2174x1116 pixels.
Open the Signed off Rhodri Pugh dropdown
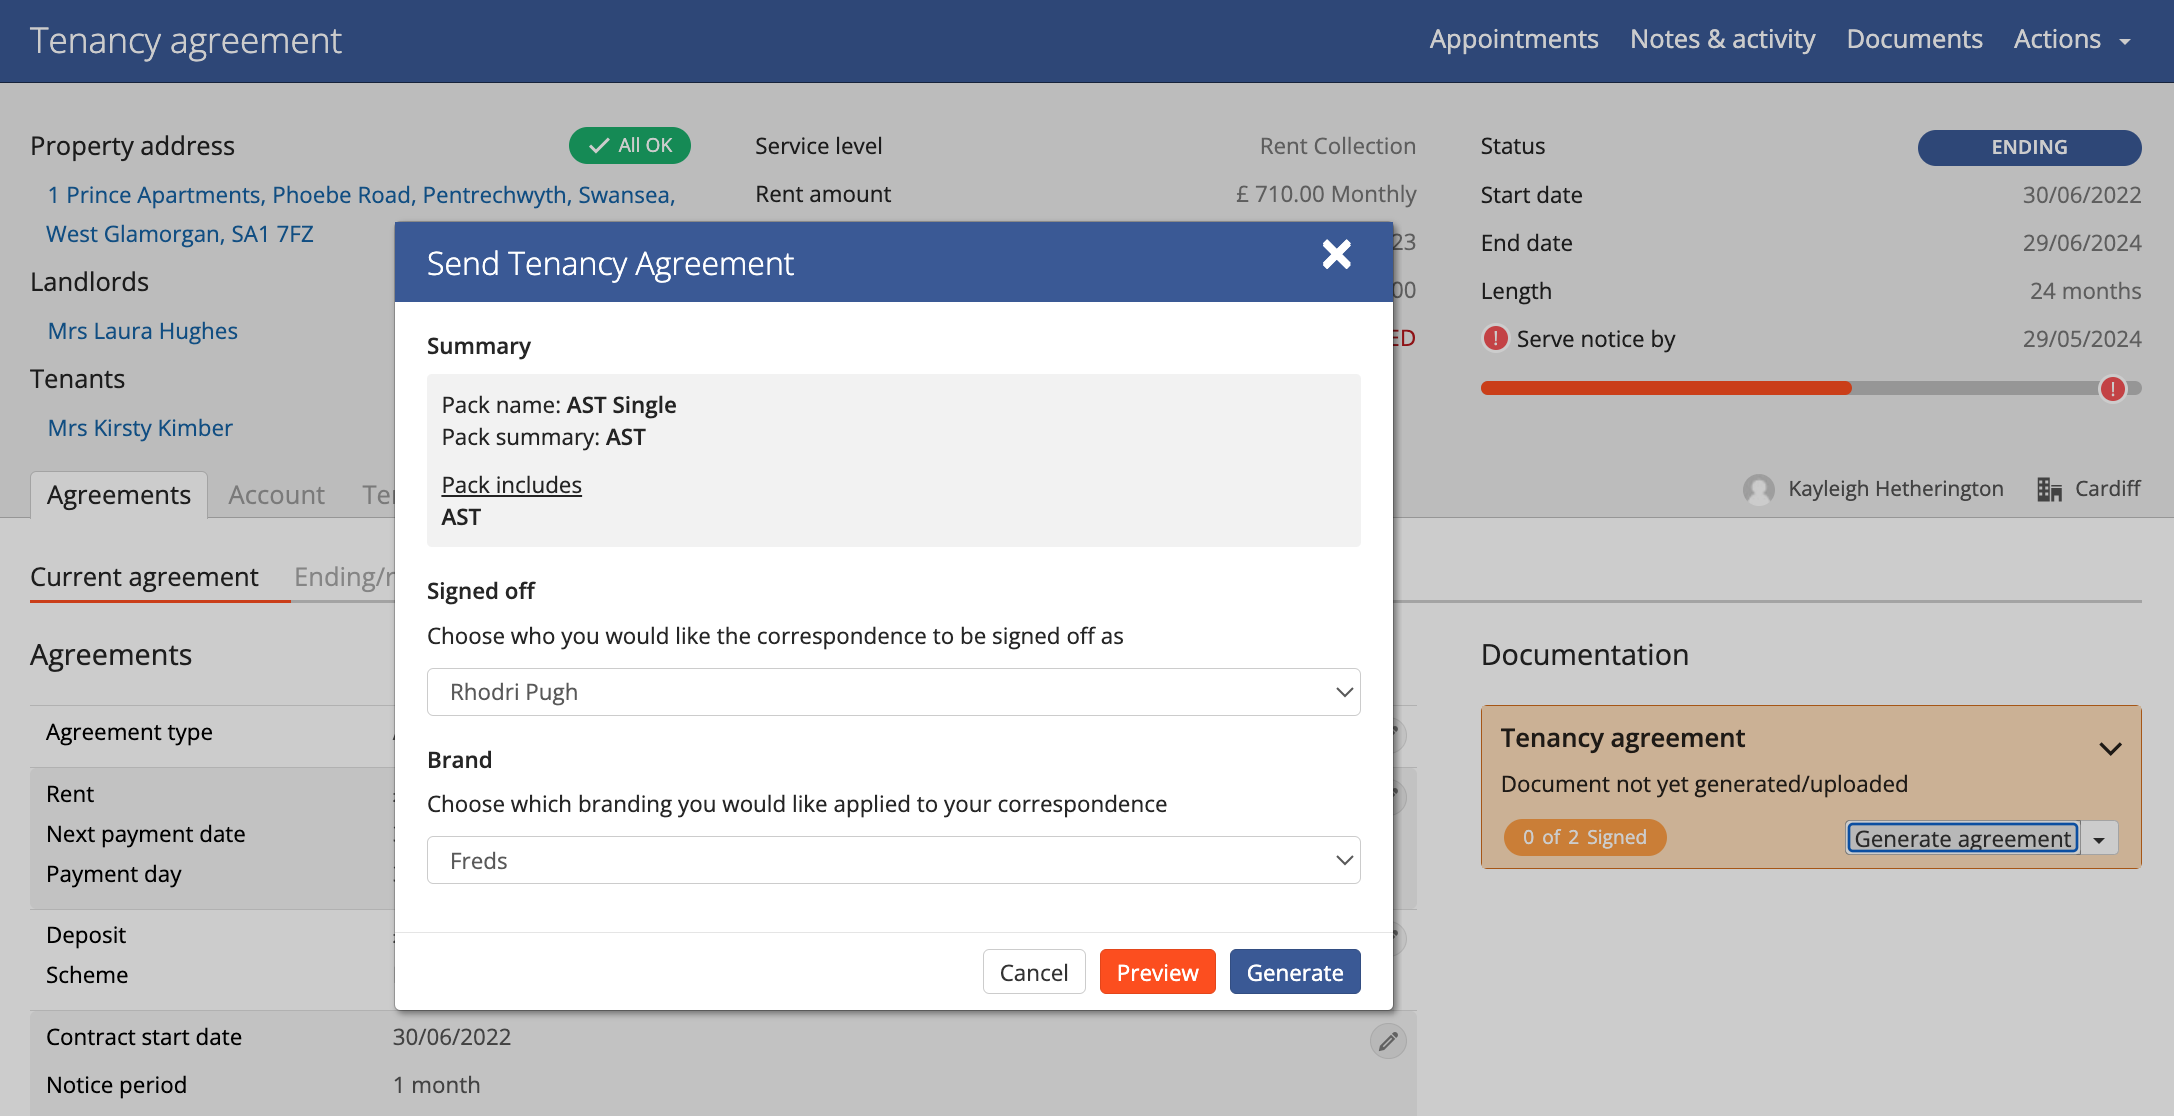(x=893, y=692)
